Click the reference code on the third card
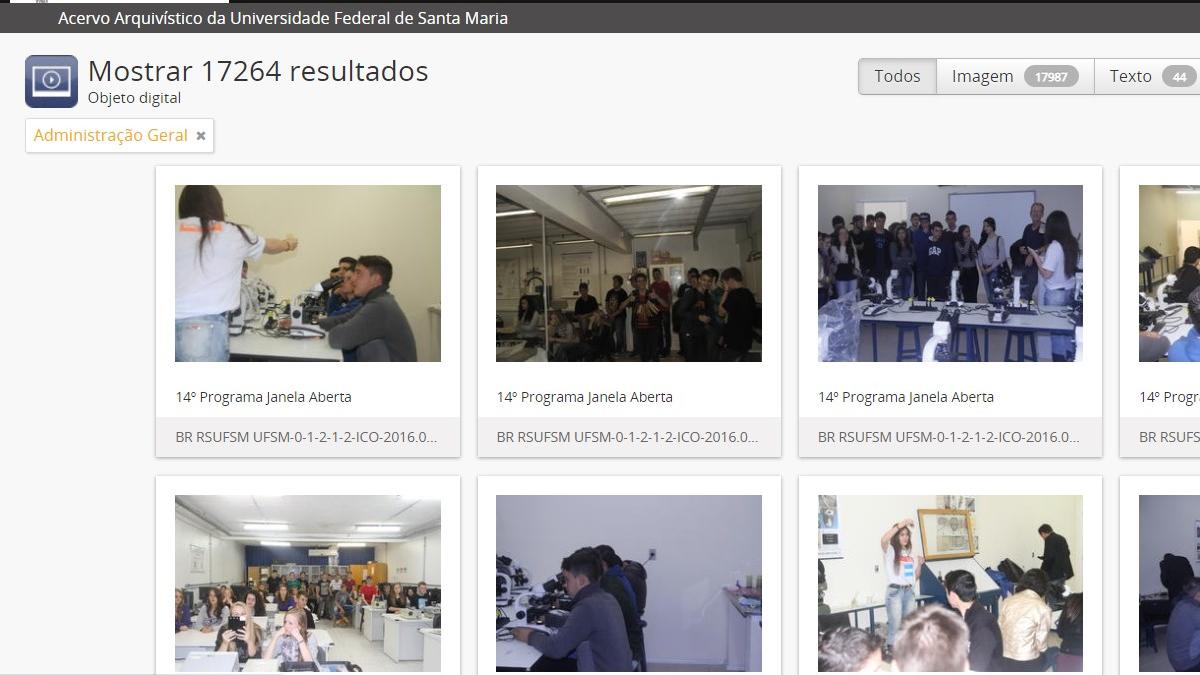The width and height of the screenshot is (1200, 675). tap(948, 437)
